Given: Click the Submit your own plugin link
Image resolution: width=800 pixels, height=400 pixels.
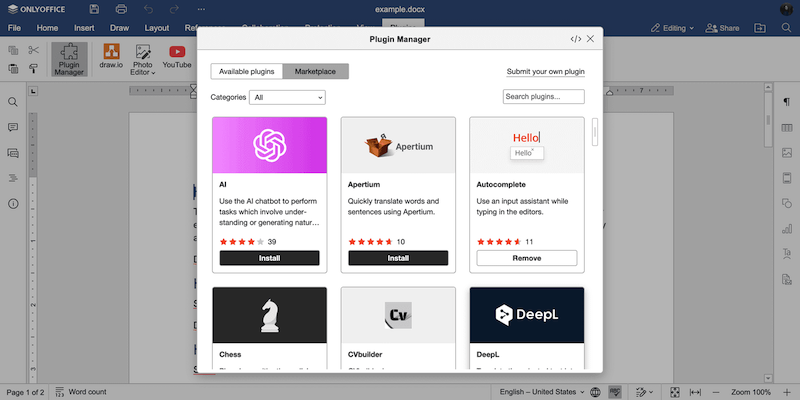Looking at the screenshot, I should tap(545, 72).
